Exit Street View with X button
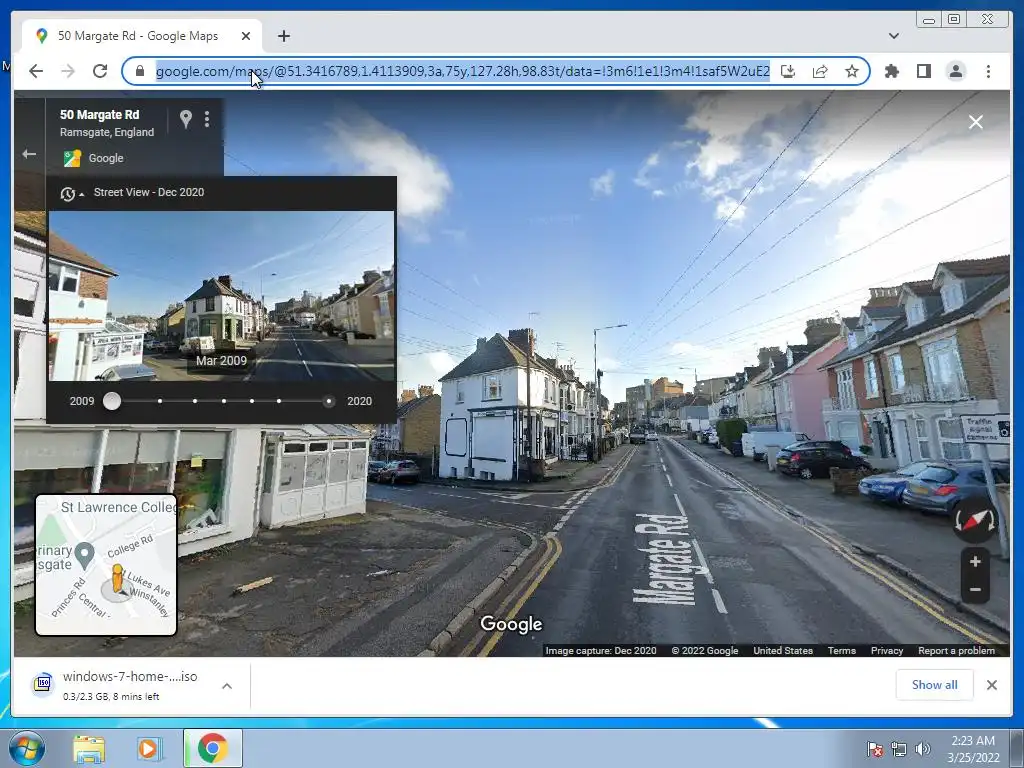Image resolution: width=1024 pixels, height=768 pixels. coord(976,122)
